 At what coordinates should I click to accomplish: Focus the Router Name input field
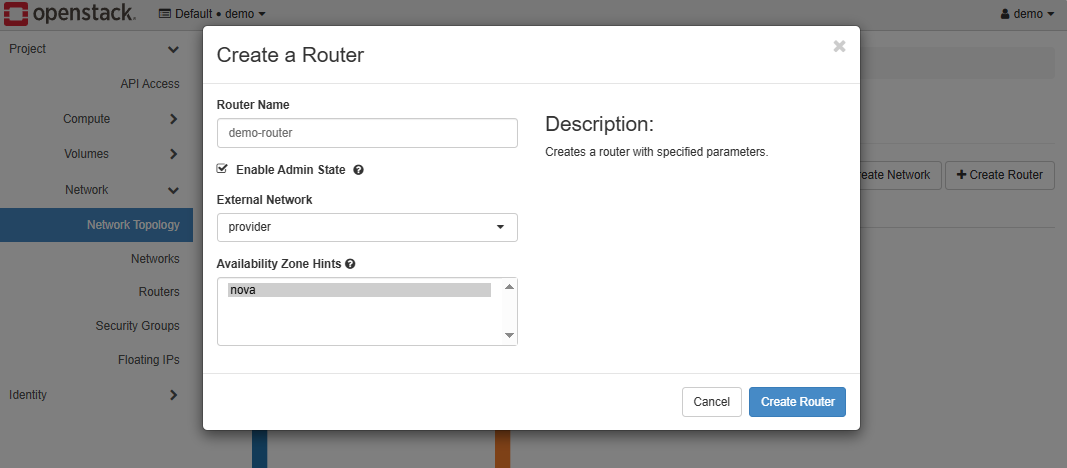click(367, 133)
